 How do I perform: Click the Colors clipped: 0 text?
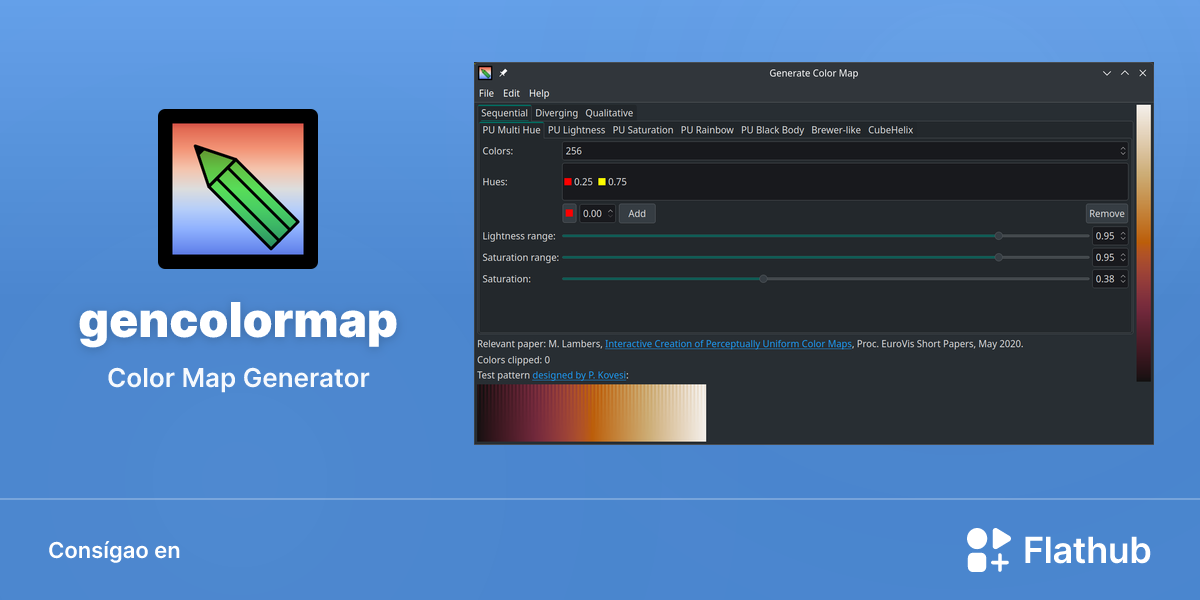point(514,359)
